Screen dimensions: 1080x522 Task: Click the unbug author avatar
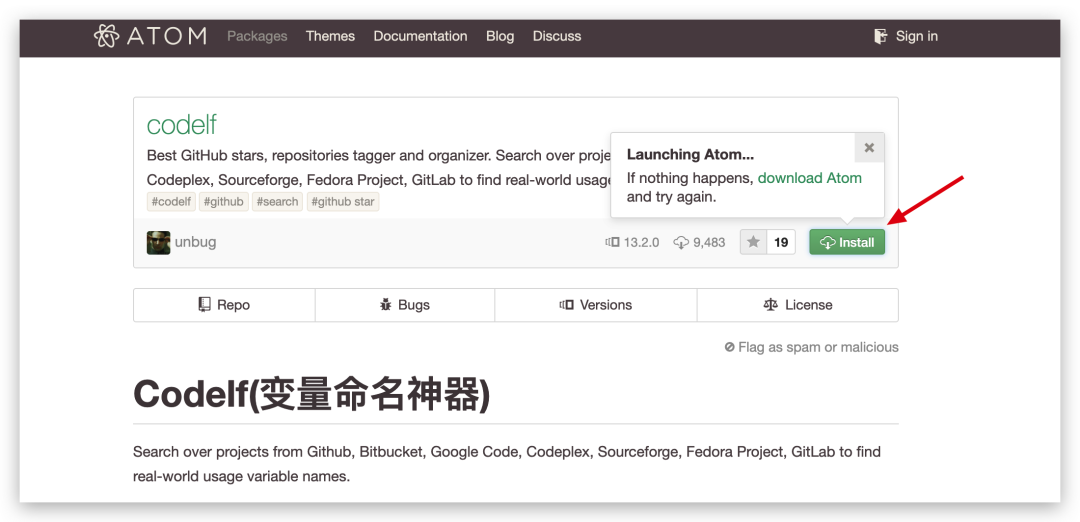(x=158, y=242)
